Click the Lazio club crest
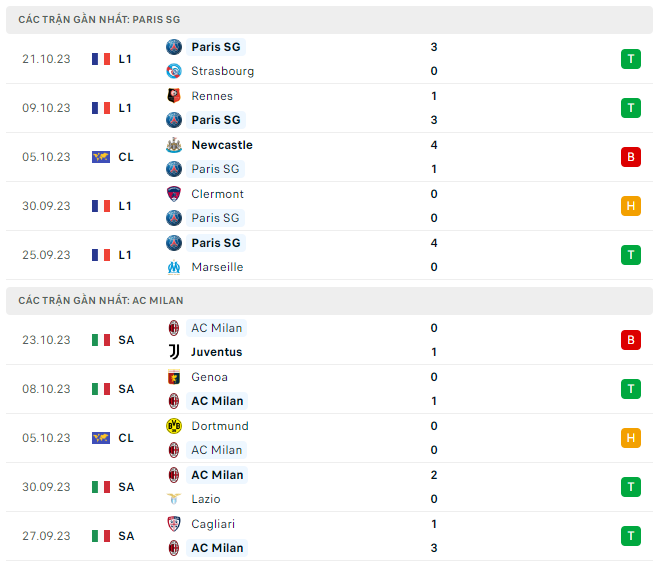 [174, 499]
